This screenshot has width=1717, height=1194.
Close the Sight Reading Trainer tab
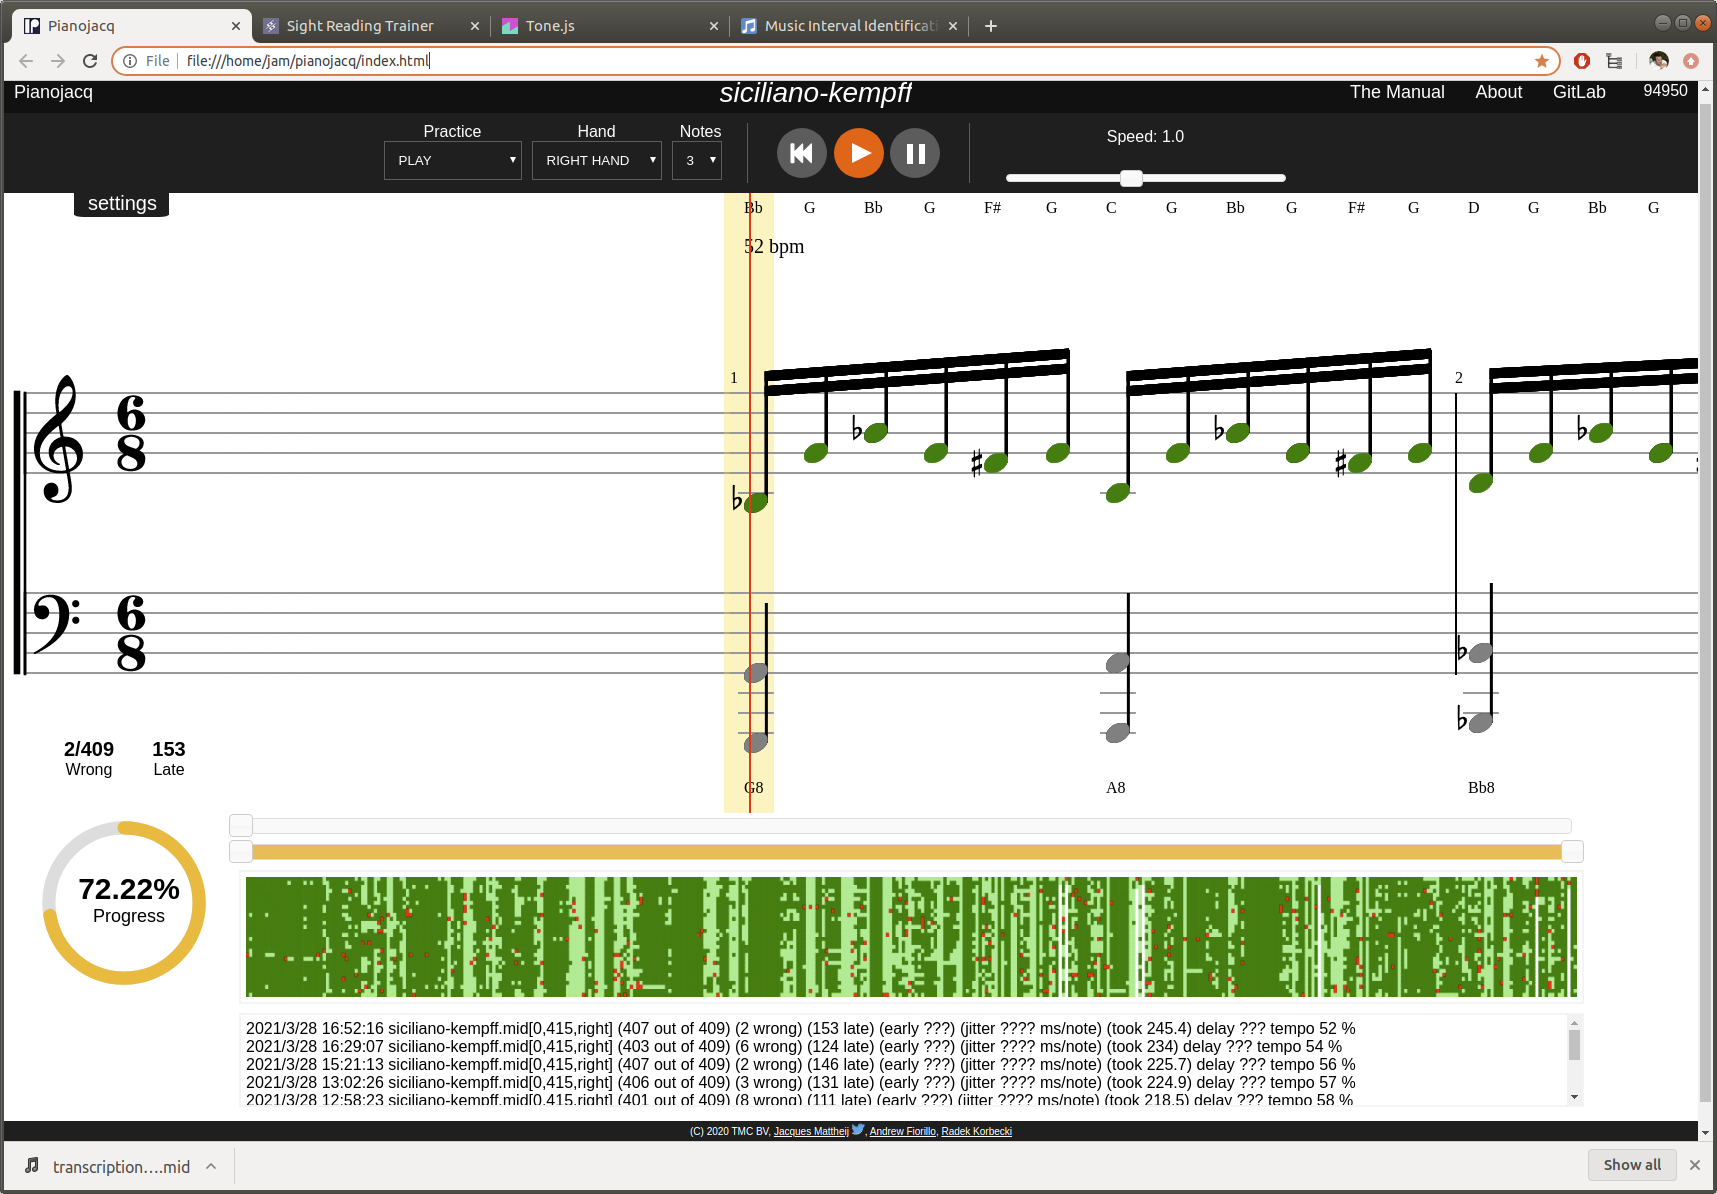475,26
